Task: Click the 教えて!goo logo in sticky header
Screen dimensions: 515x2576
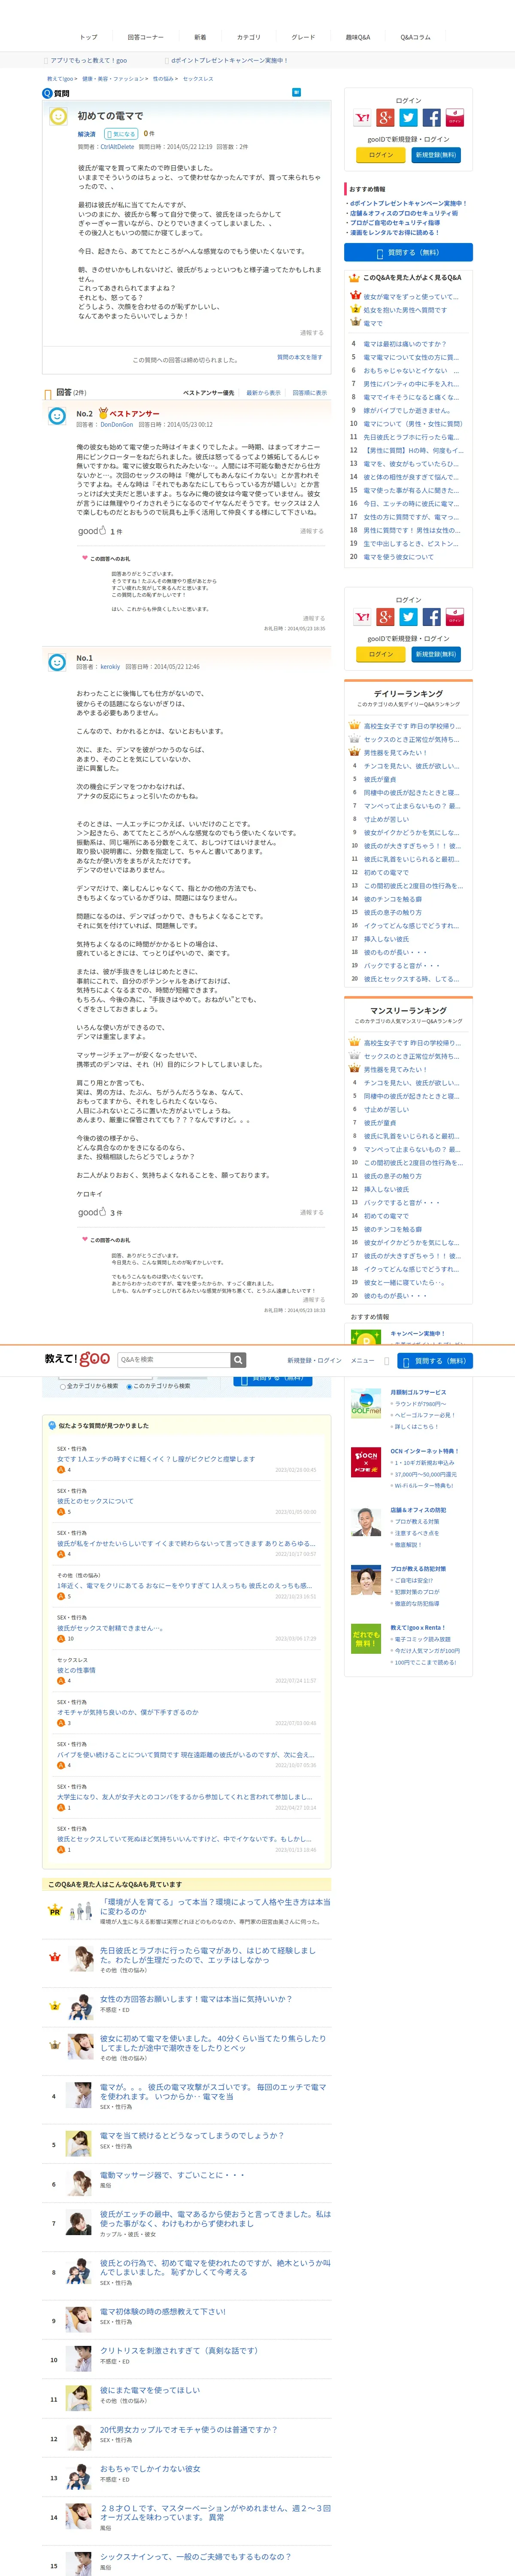Action: click(x=77, y=1359)
